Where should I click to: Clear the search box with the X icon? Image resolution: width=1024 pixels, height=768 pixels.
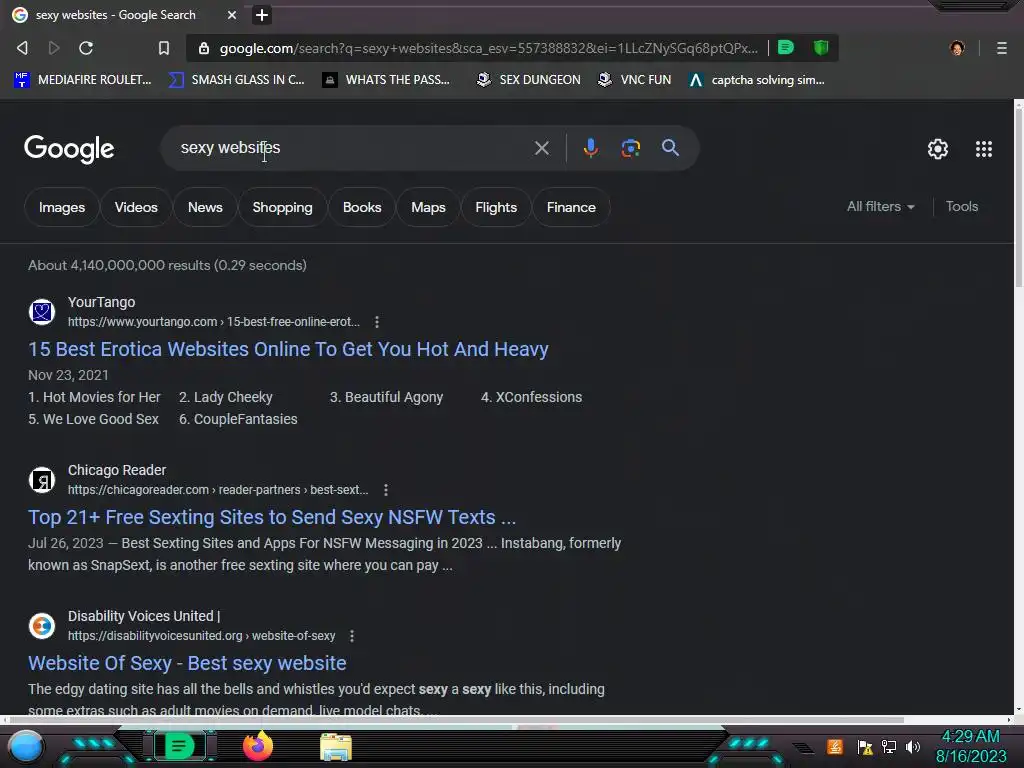(x=541, y=148)
